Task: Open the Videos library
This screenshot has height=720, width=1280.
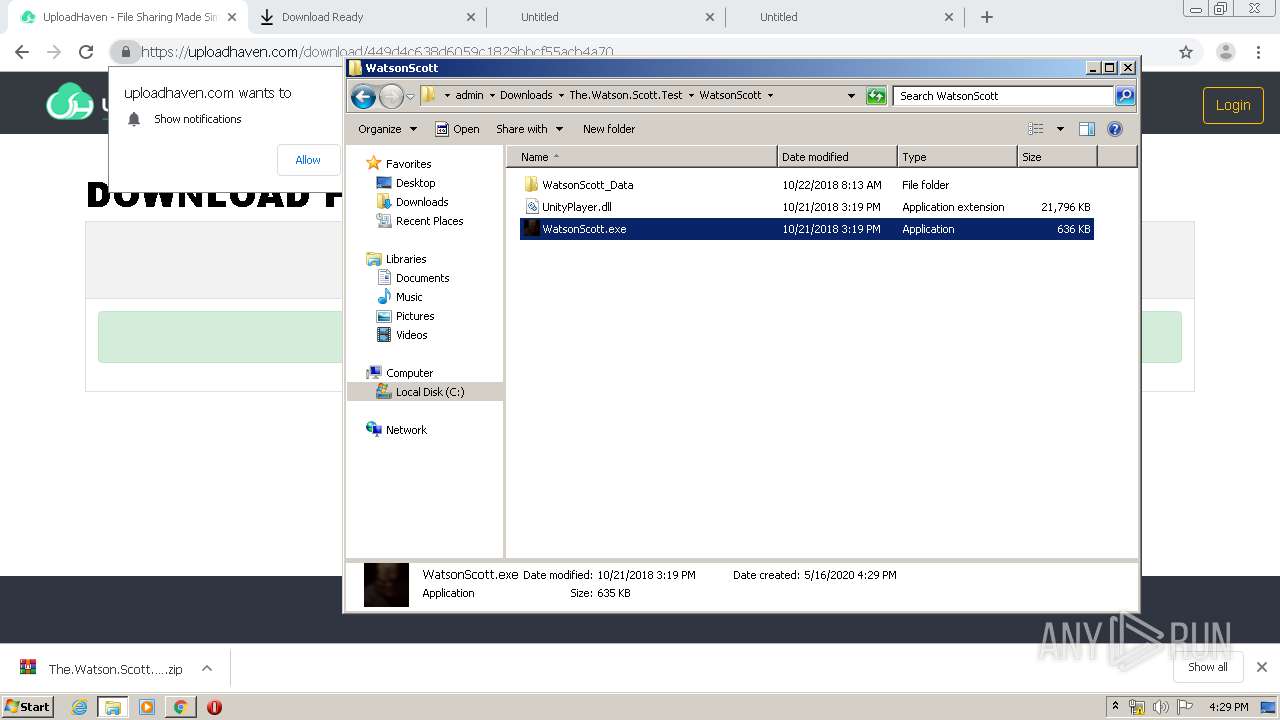Action: [x=411, y=335]
